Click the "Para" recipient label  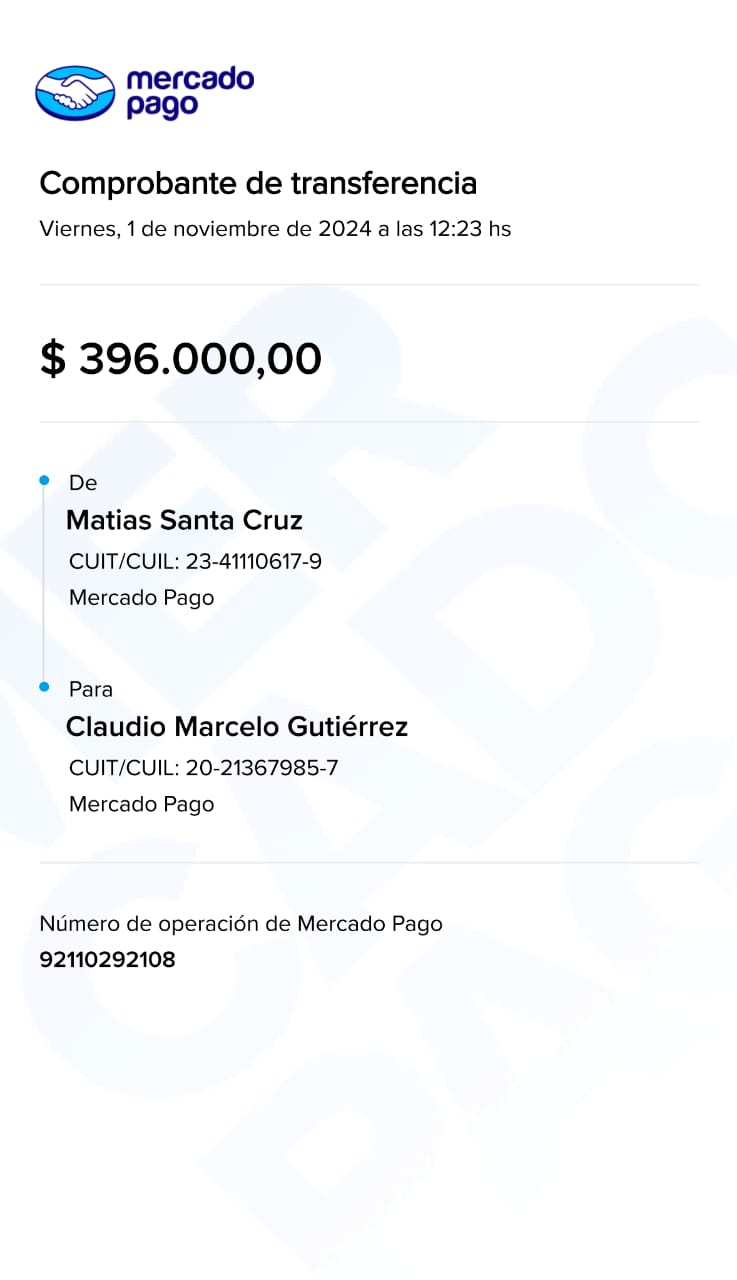click(91, 689)
